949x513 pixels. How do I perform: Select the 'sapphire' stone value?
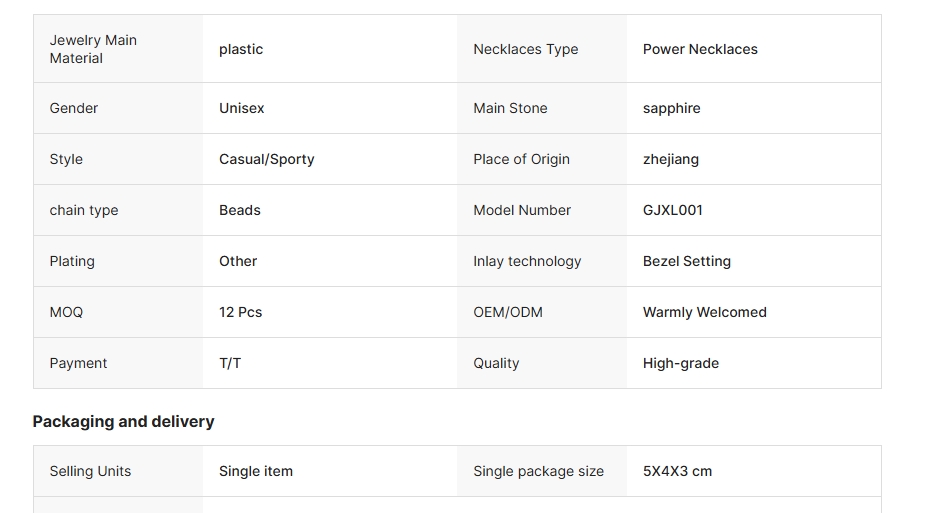pyautogui.click(x=671, y=108)
